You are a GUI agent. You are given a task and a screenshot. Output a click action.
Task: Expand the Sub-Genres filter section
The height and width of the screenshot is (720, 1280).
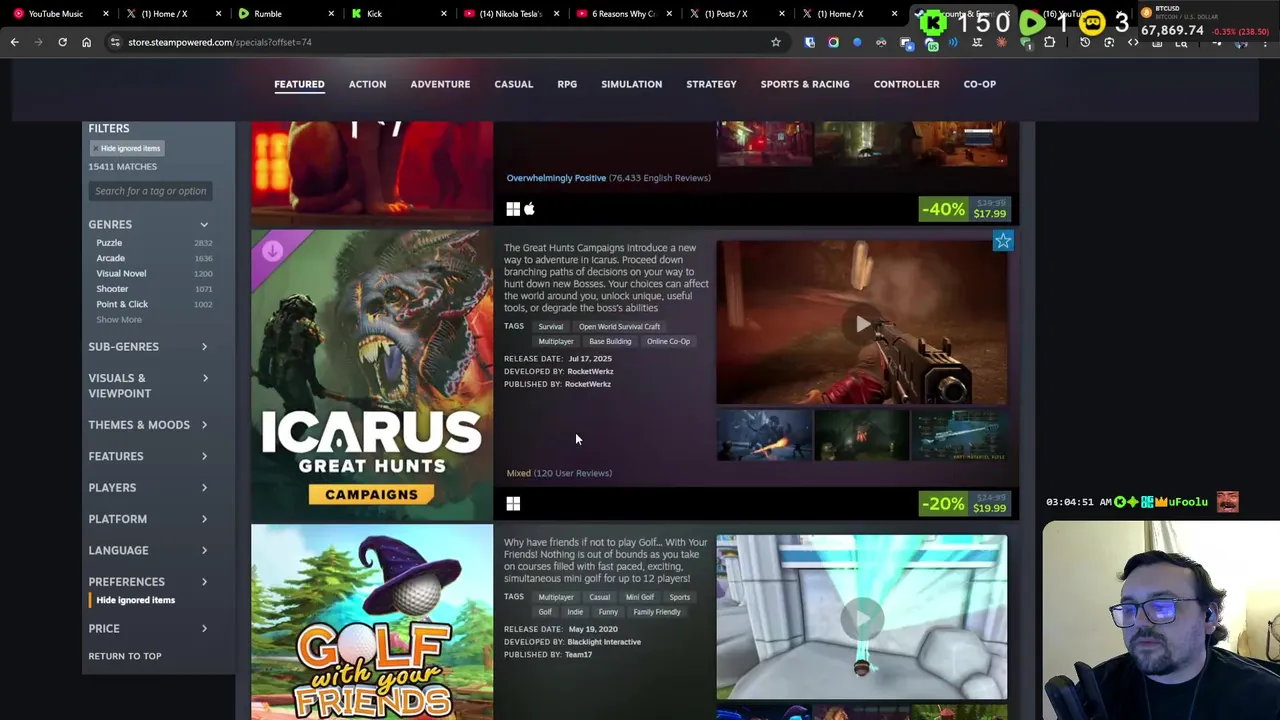(148, 347)
